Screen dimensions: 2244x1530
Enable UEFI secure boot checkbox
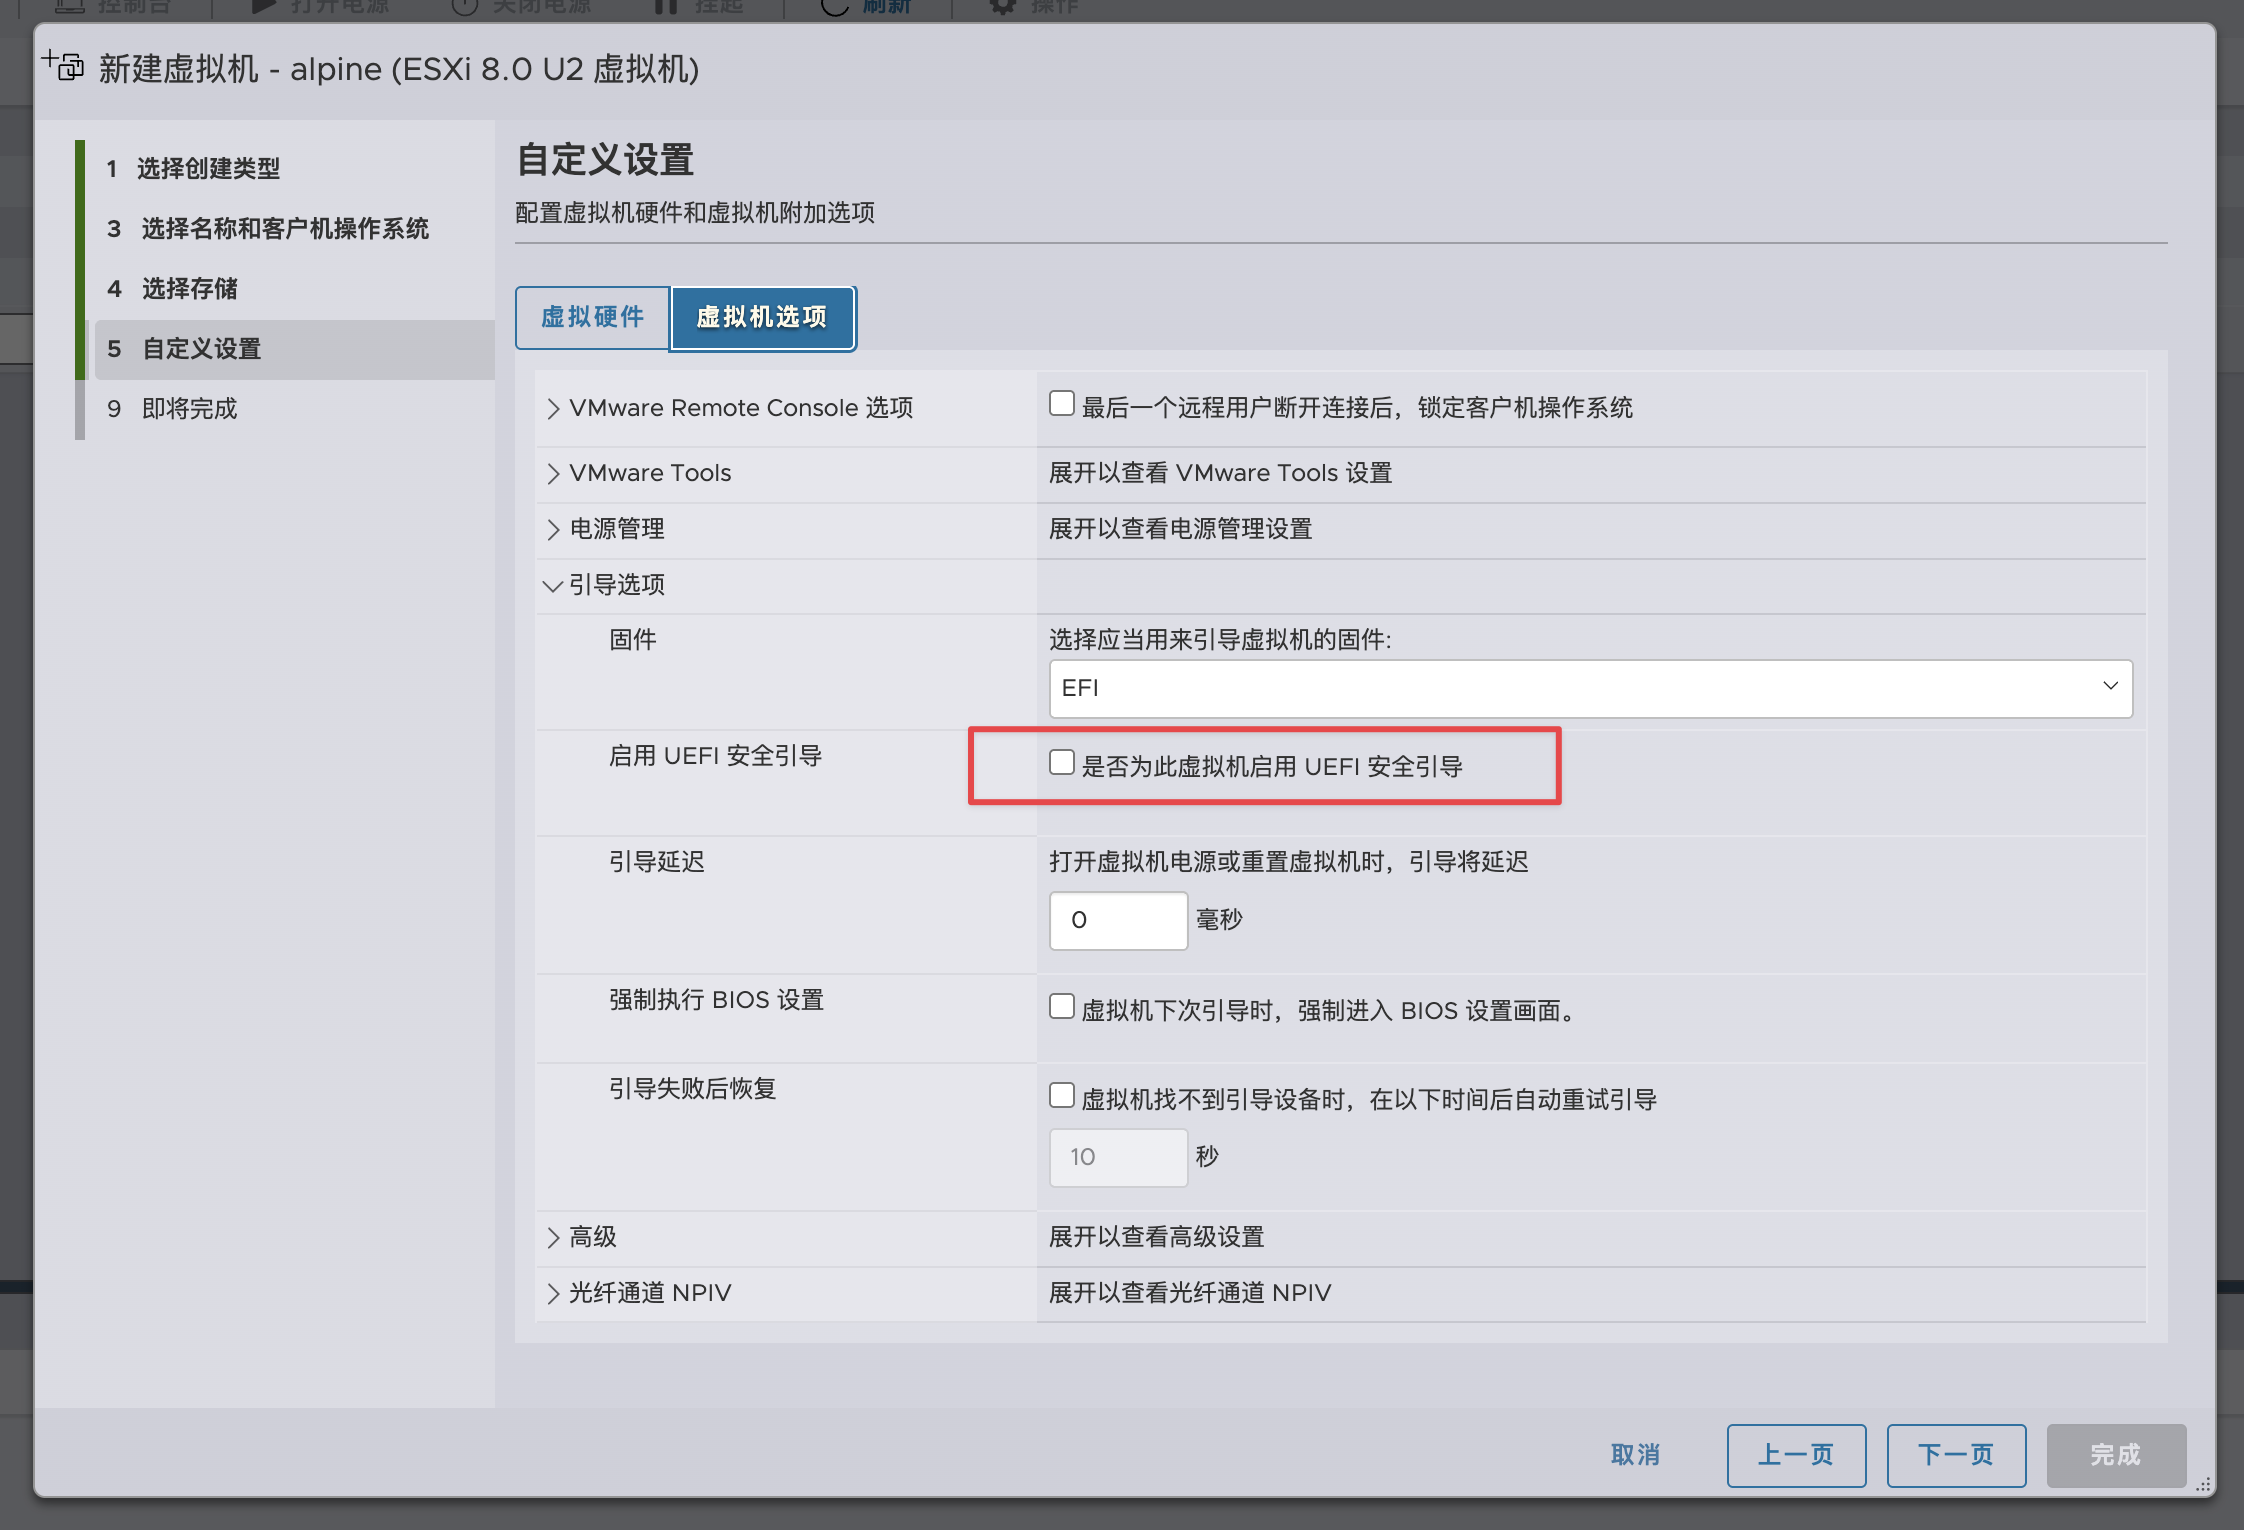point(1062,763)
